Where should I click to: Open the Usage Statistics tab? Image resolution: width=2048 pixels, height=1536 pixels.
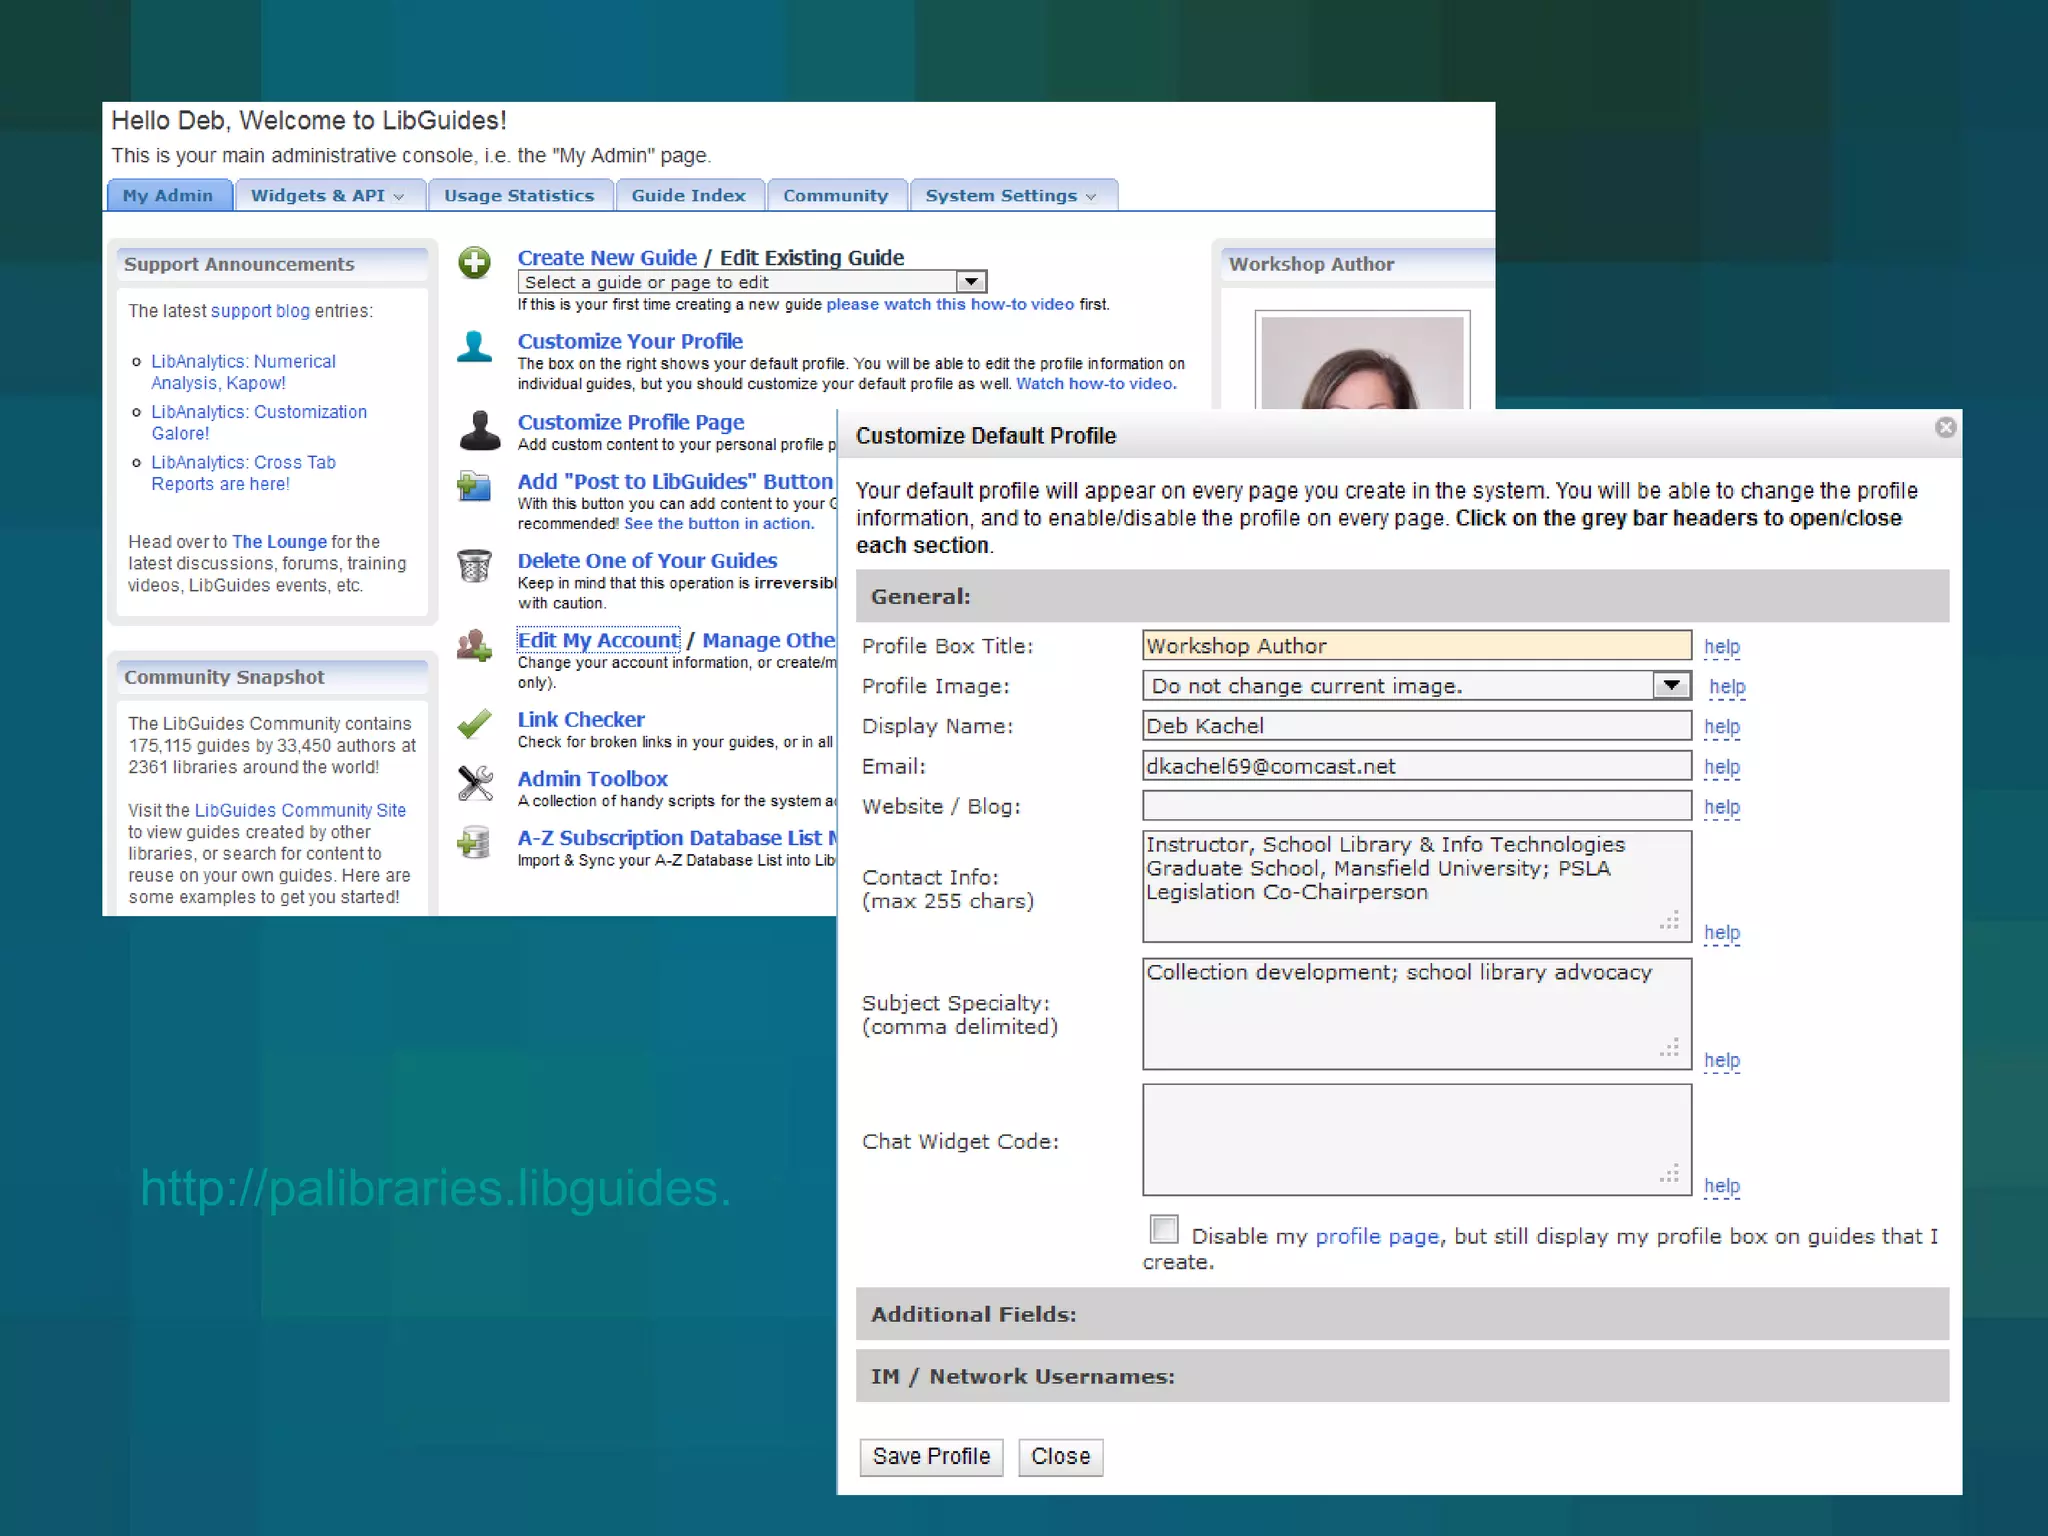tap(519, 195)
